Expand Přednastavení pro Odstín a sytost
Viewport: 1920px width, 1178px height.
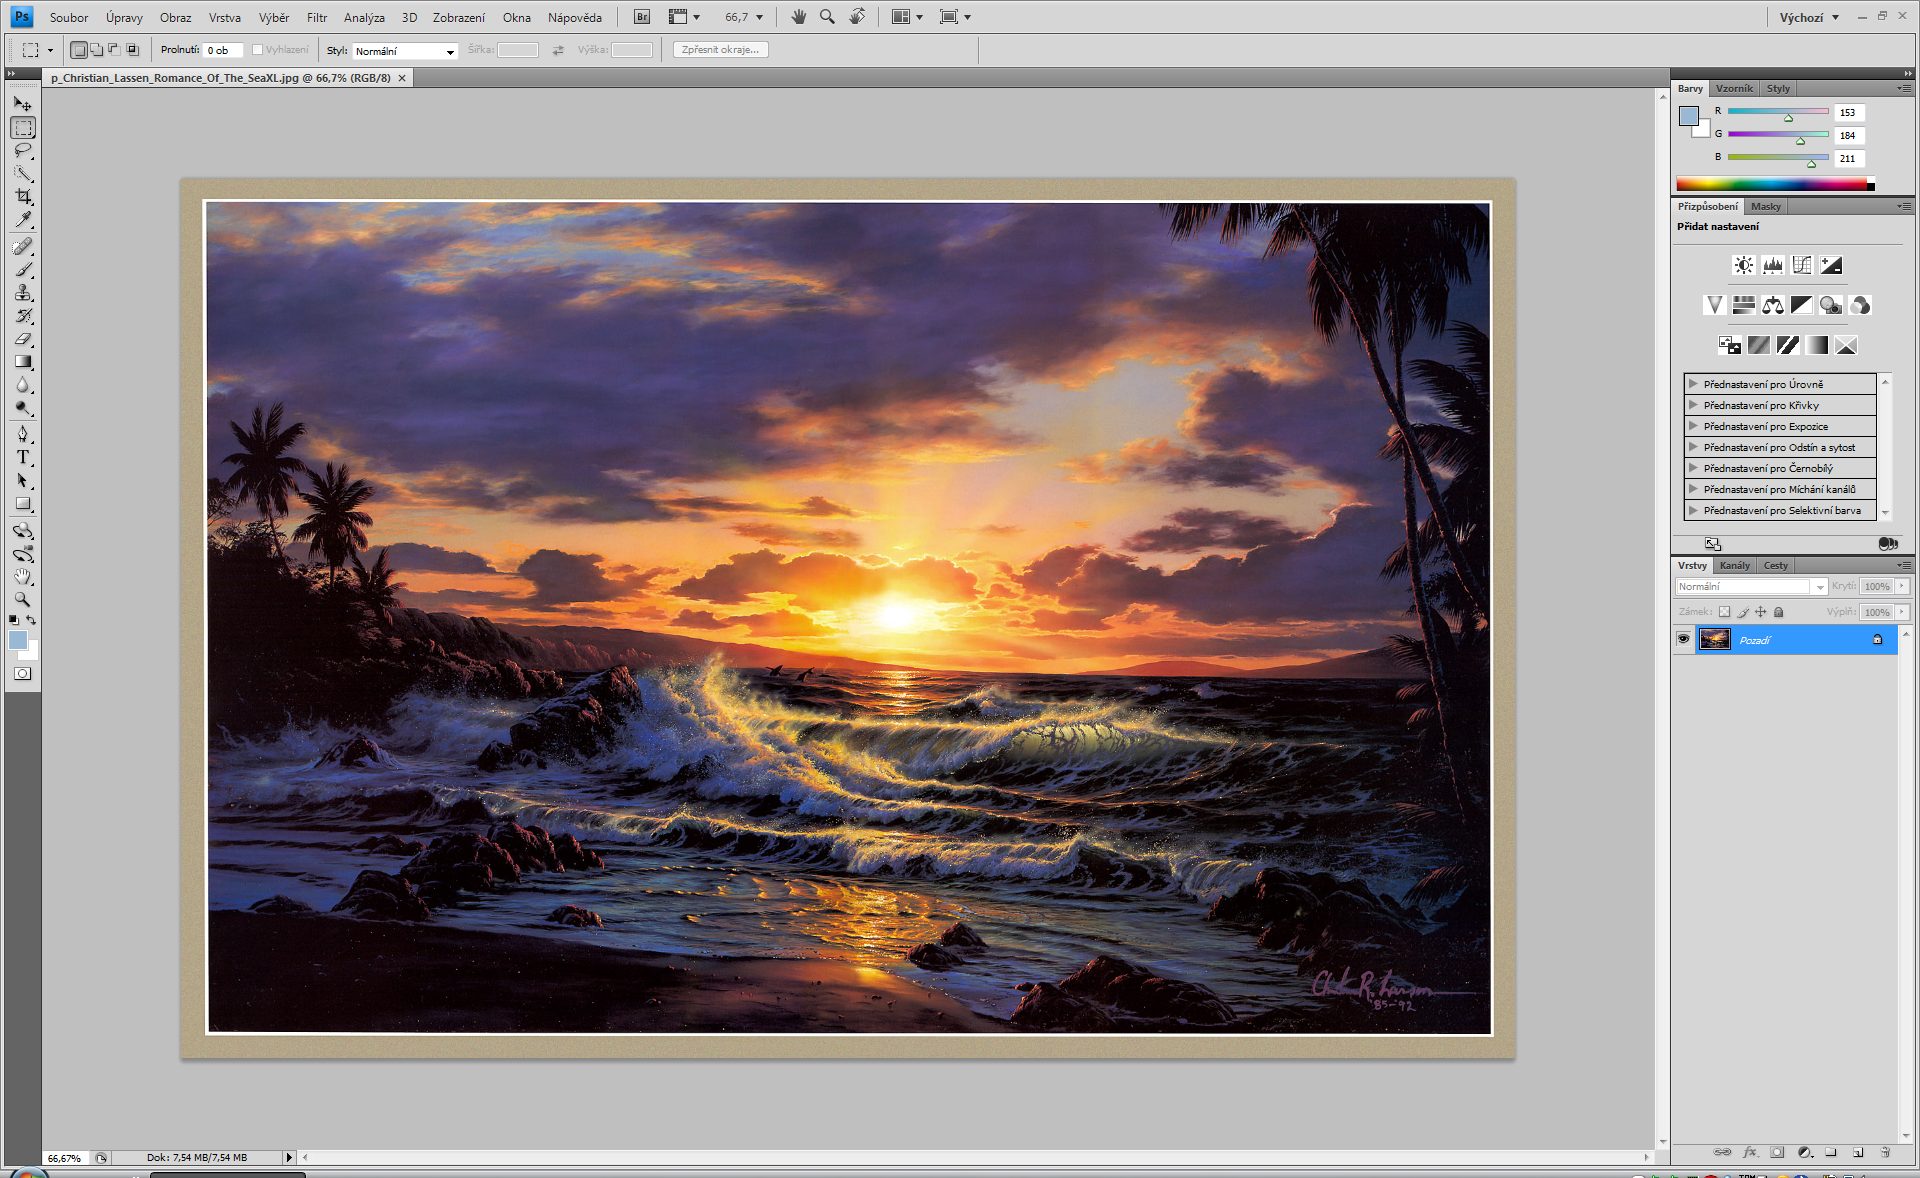tap(1693, 446)
